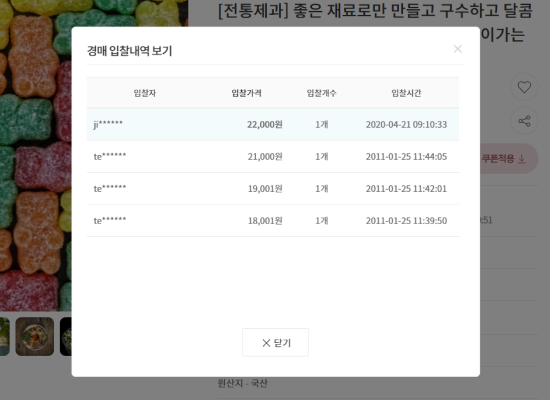Click the 입찰가격 column header

247,93
